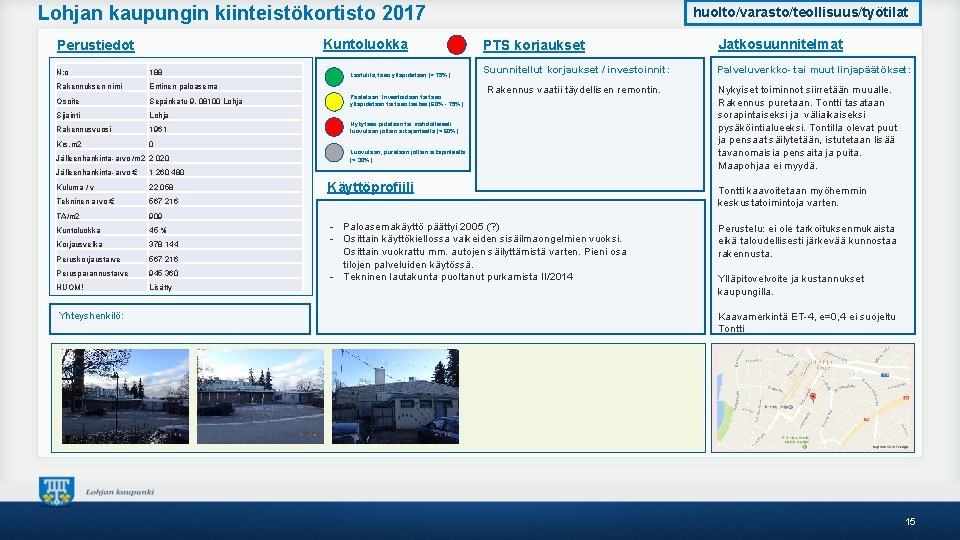Open the Kuntoluokka heading link

pos(365,44)
